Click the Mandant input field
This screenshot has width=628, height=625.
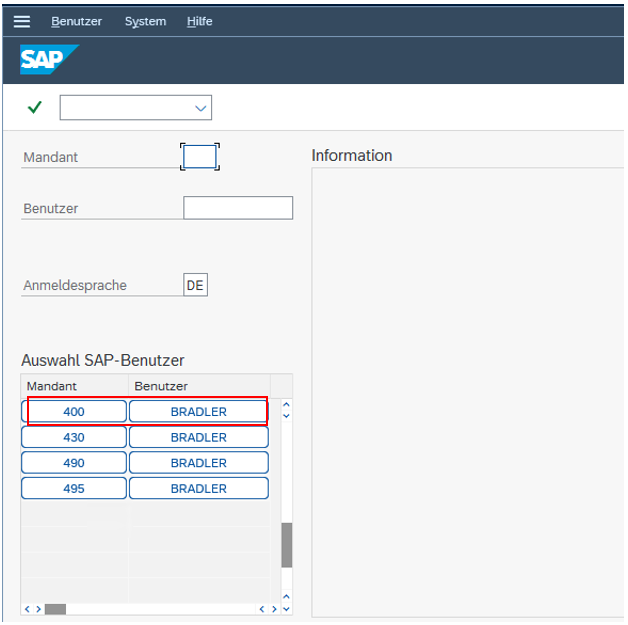[x=200, y=157]
